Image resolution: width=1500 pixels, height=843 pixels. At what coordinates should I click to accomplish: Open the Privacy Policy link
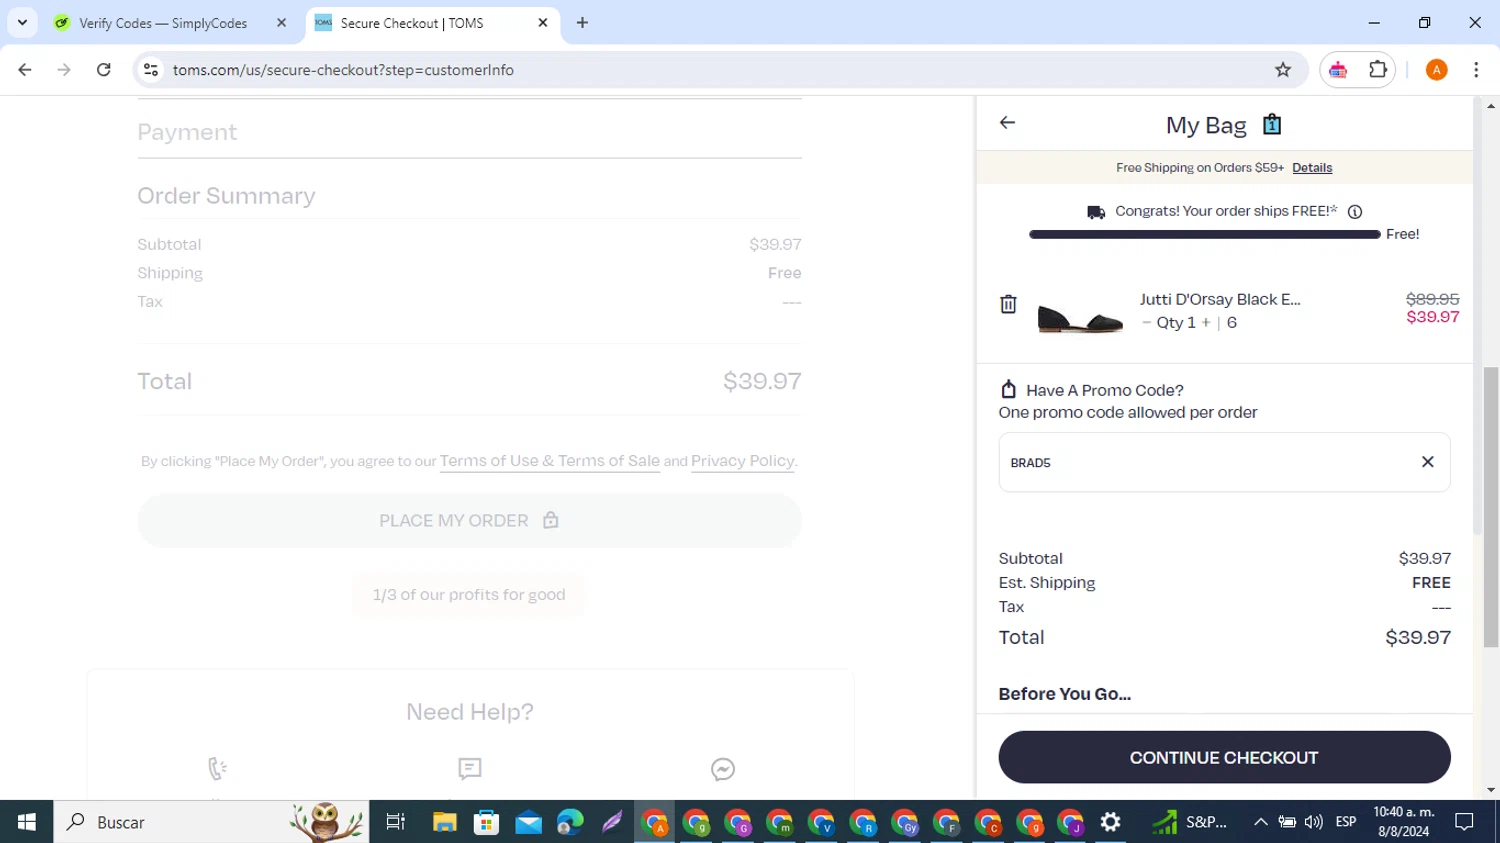coord(742,461)
